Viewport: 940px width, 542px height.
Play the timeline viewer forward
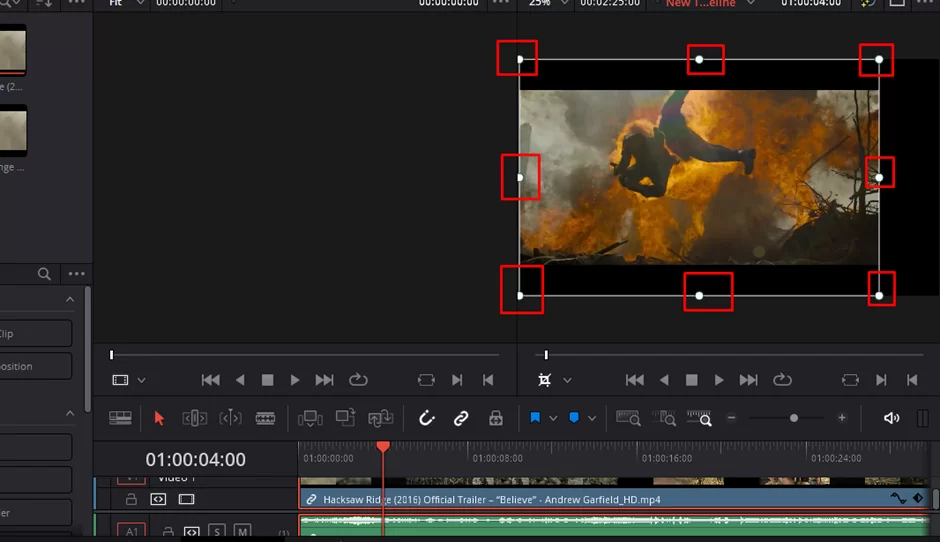[x=719, y=380]
